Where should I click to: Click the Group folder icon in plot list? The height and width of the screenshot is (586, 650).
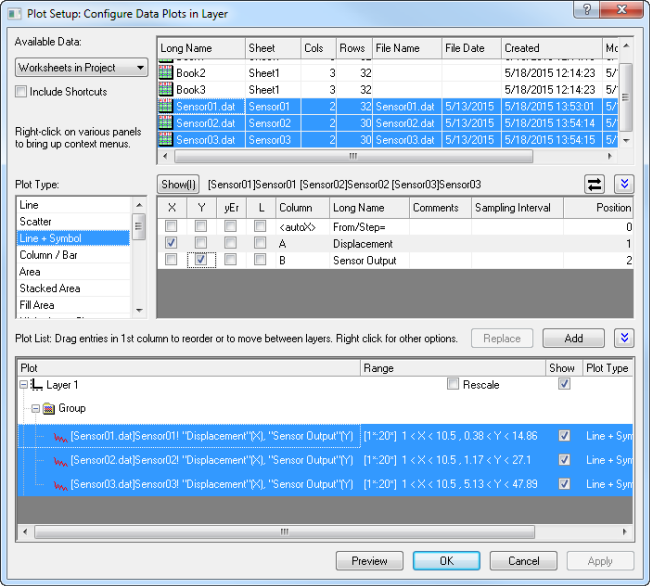point(48,408)
